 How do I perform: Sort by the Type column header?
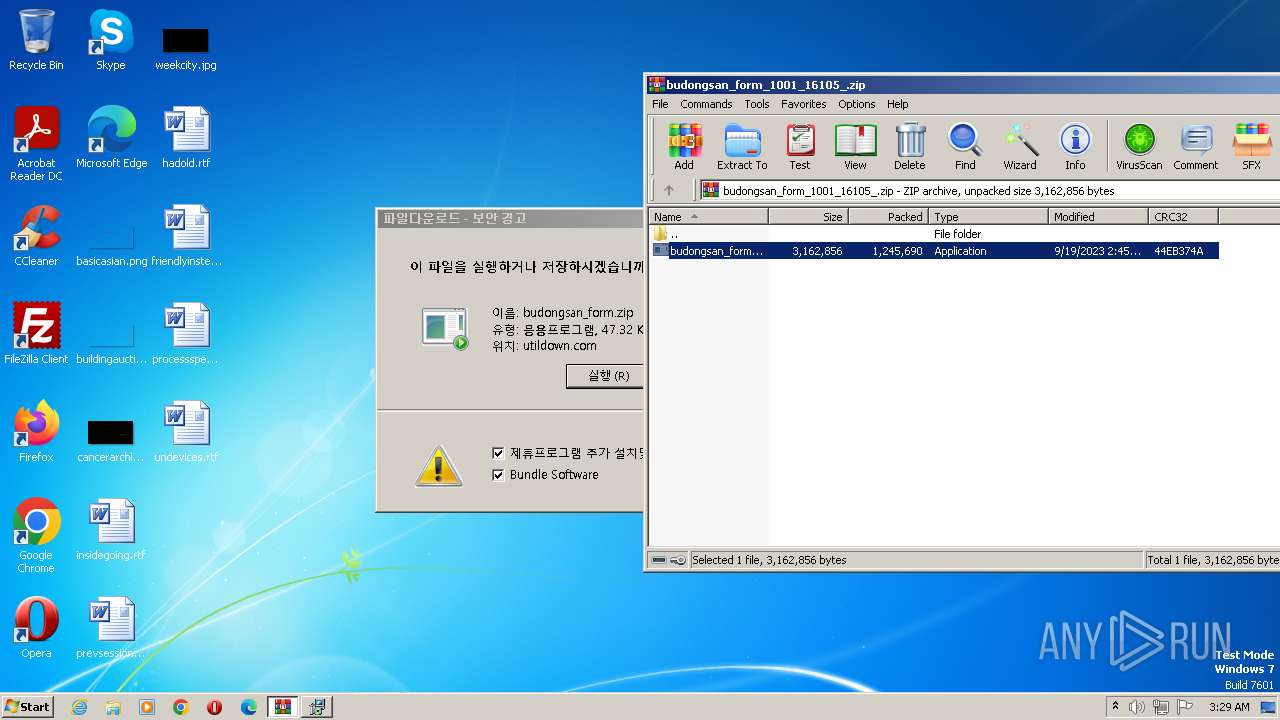point(988,216)
